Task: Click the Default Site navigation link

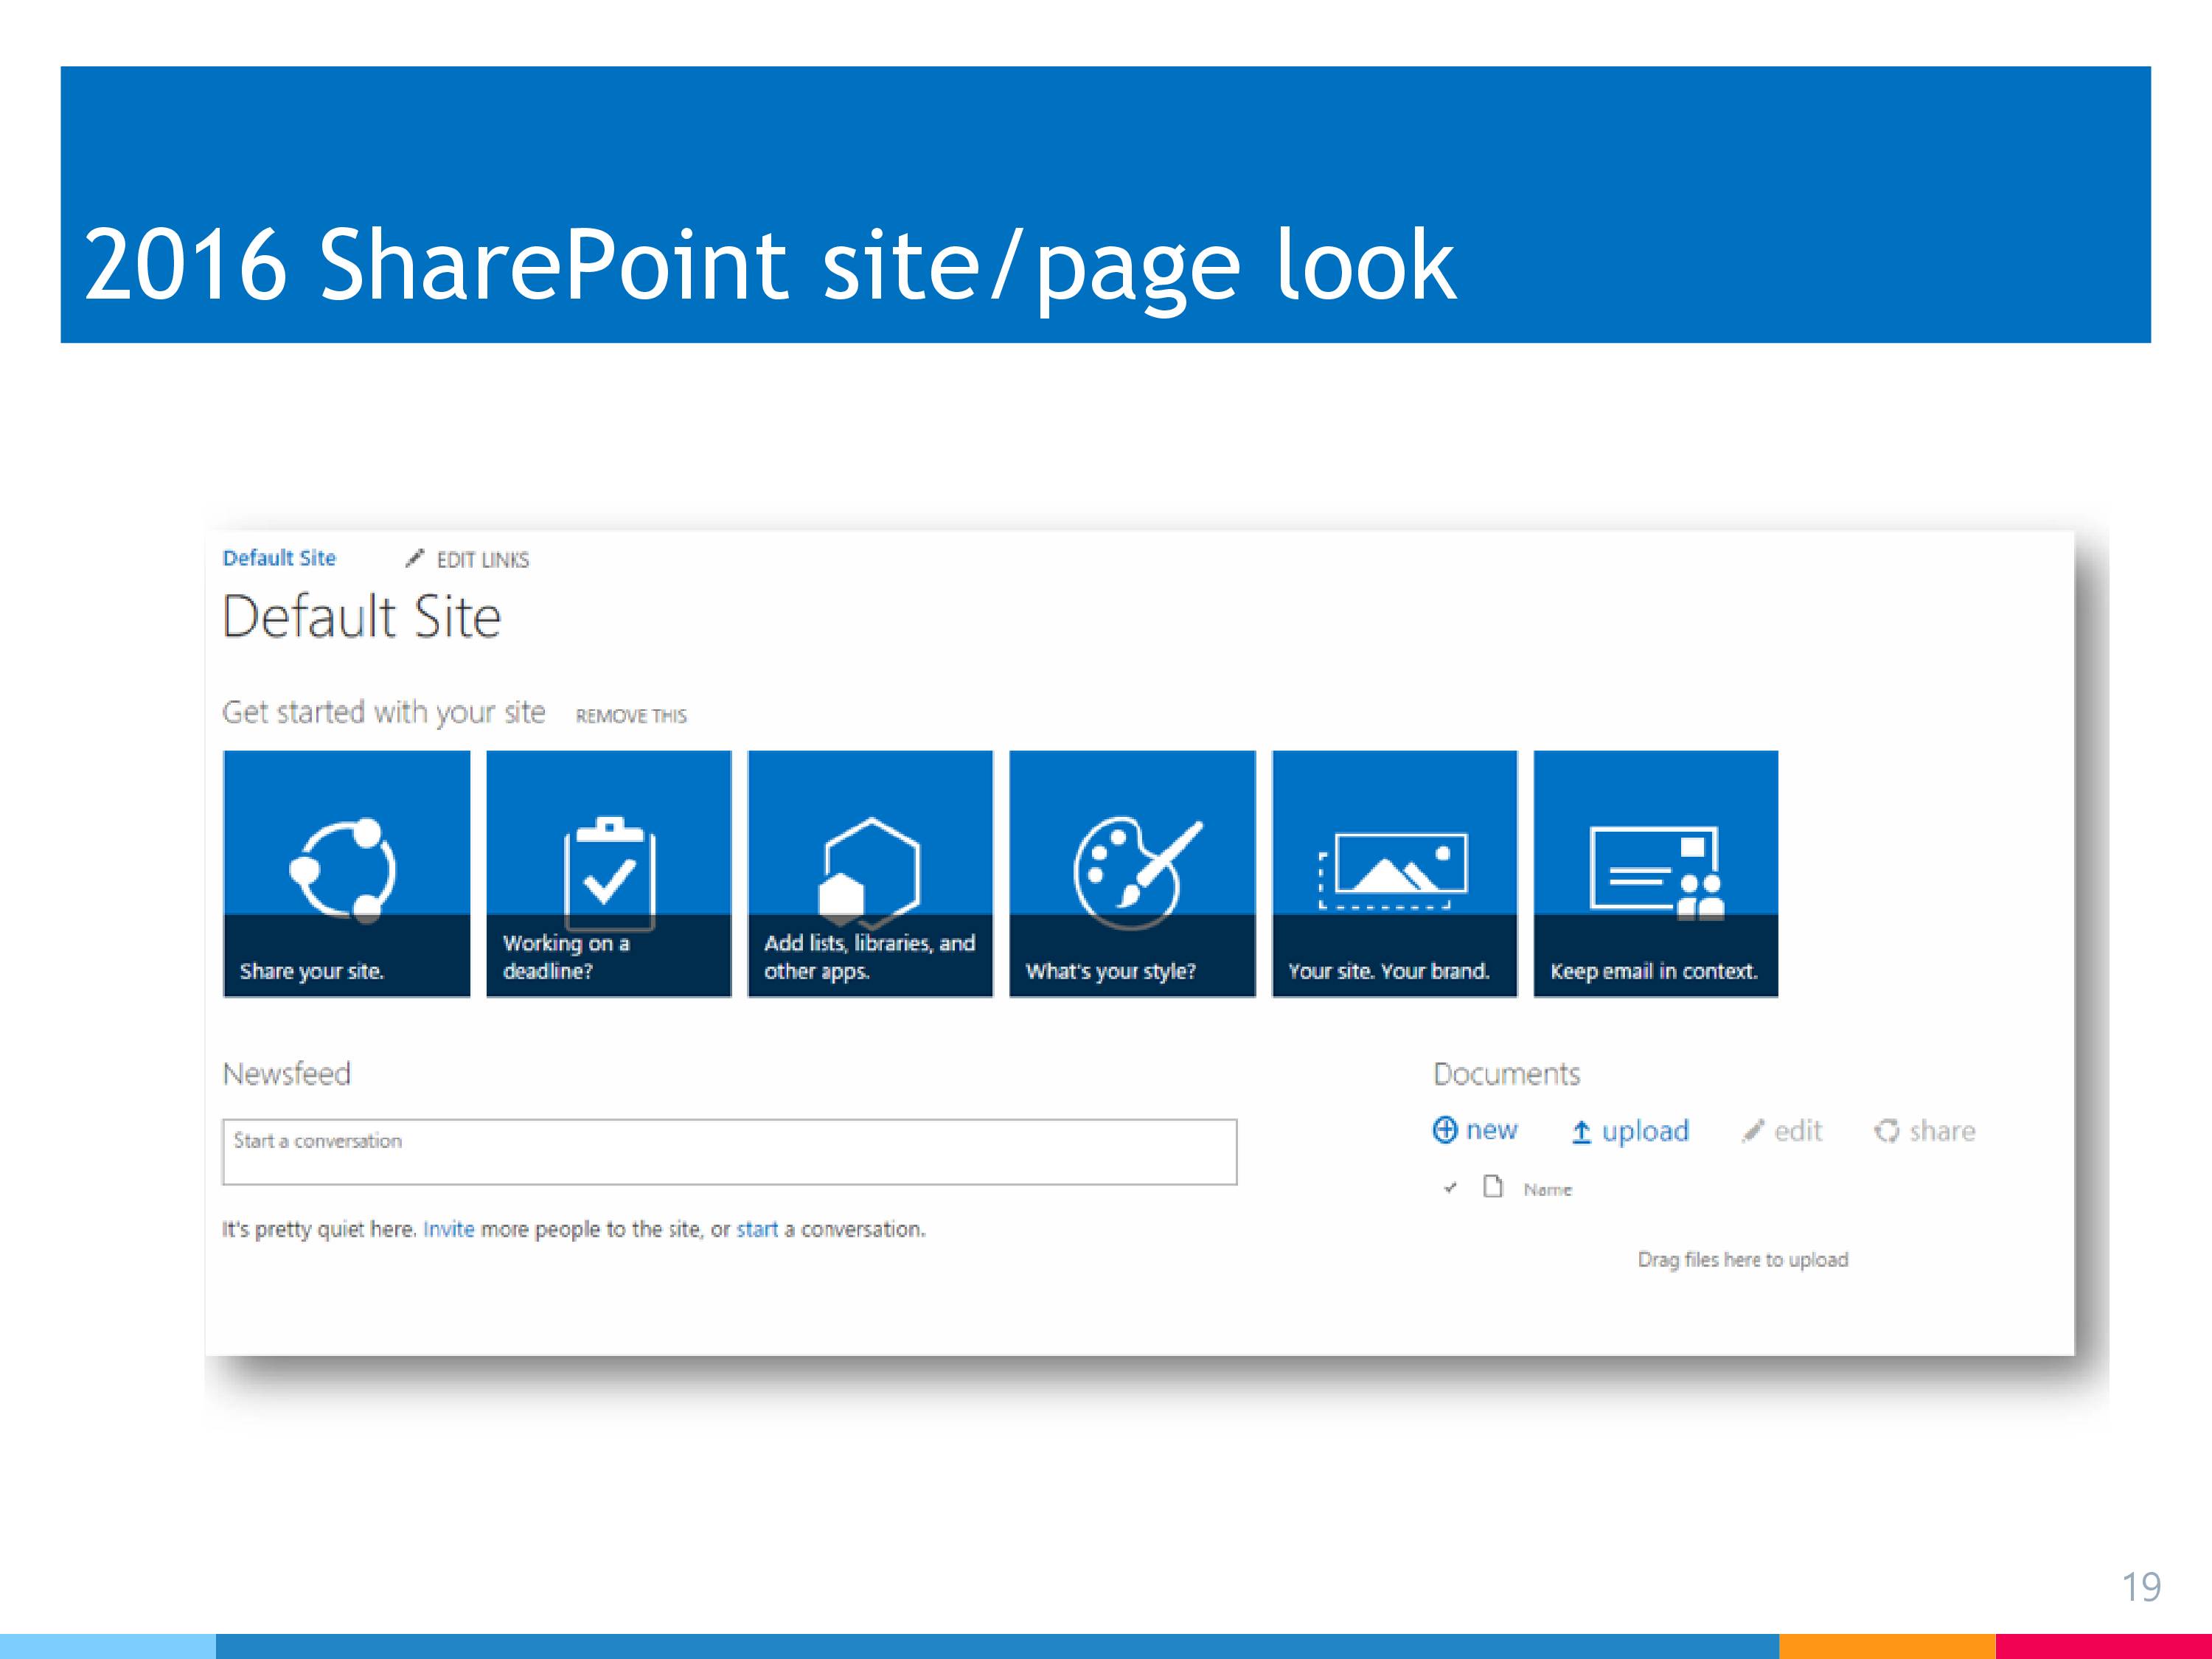Action: (279, 558)
